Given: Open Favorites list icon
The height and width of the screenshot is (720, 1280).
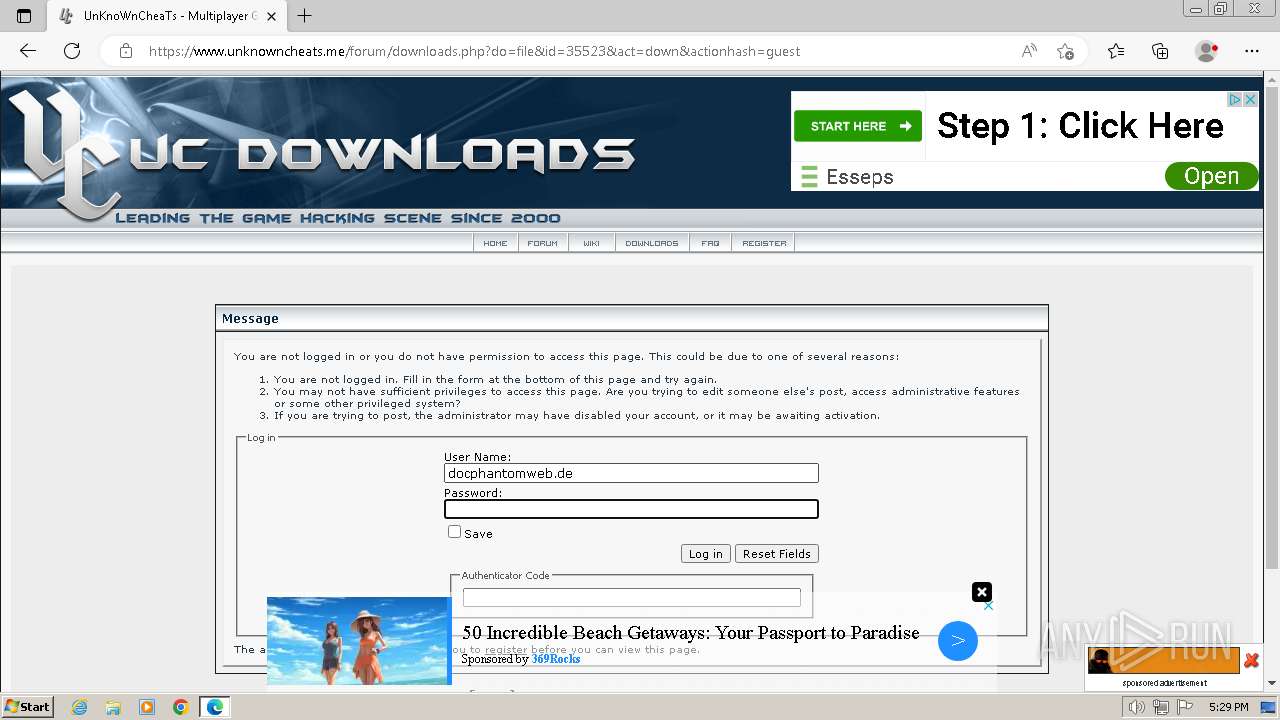Looking at the screenshot, I should 1116,51.
